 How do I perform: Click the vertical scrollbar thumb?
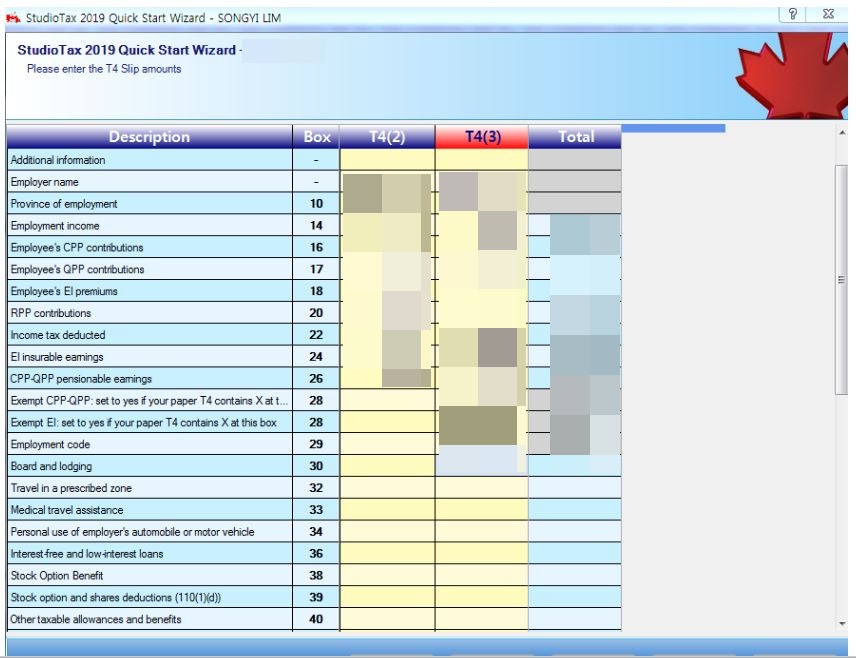[841, 279]
